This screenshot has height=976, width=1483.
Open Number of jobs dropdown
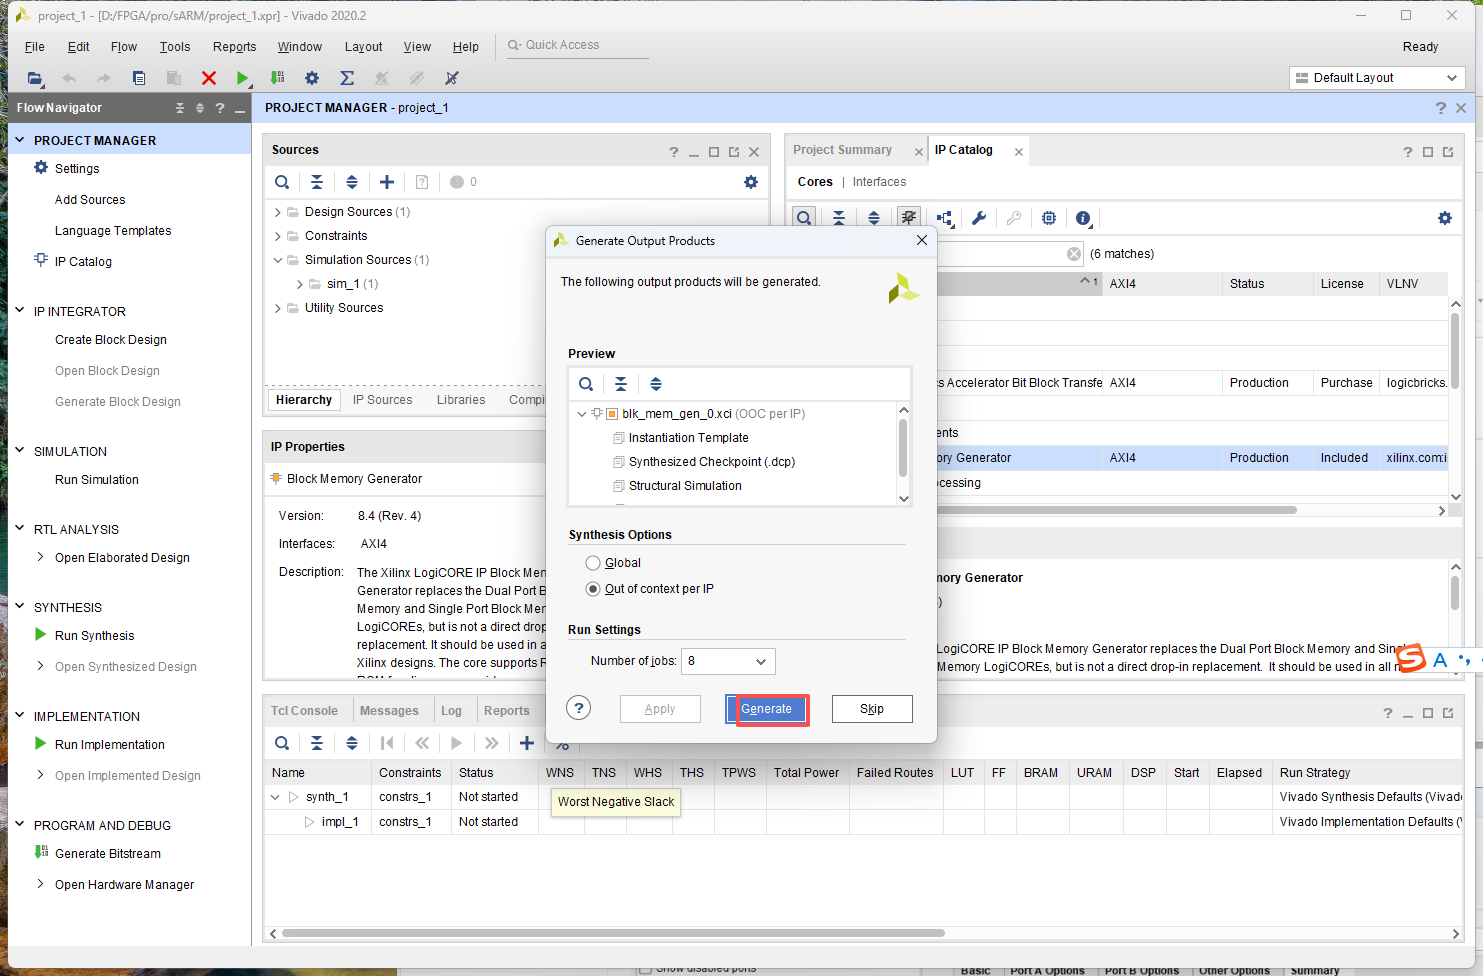coord(728,661)
